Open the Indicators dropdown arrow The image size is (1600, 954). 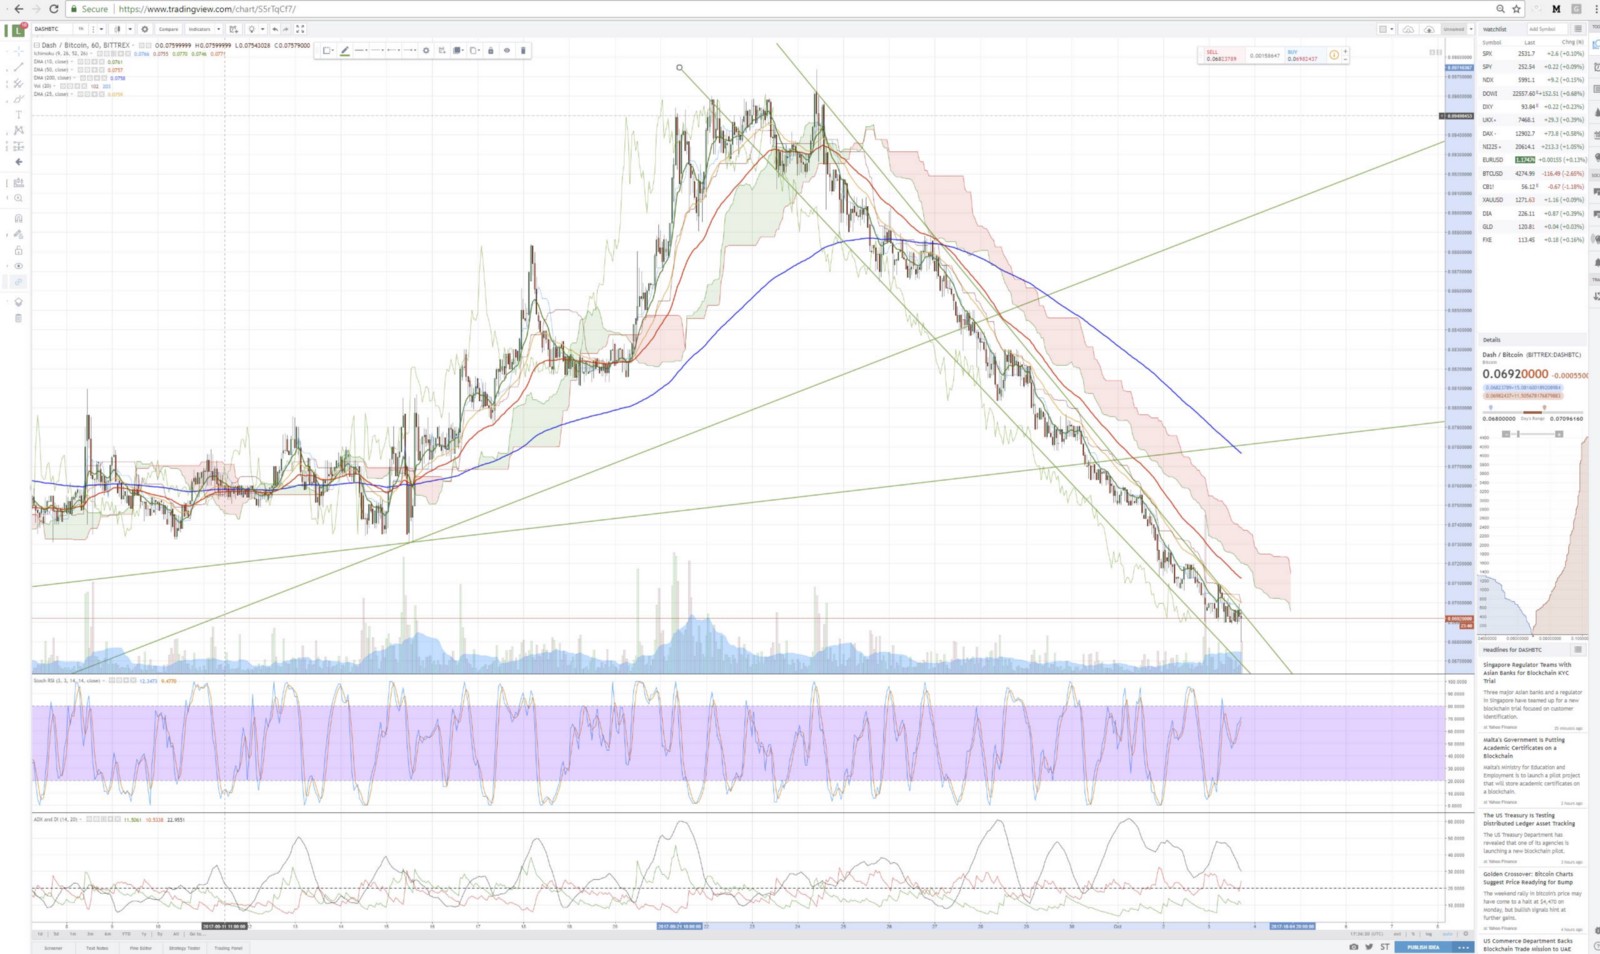pyautogui.click(x=218, y=29)
